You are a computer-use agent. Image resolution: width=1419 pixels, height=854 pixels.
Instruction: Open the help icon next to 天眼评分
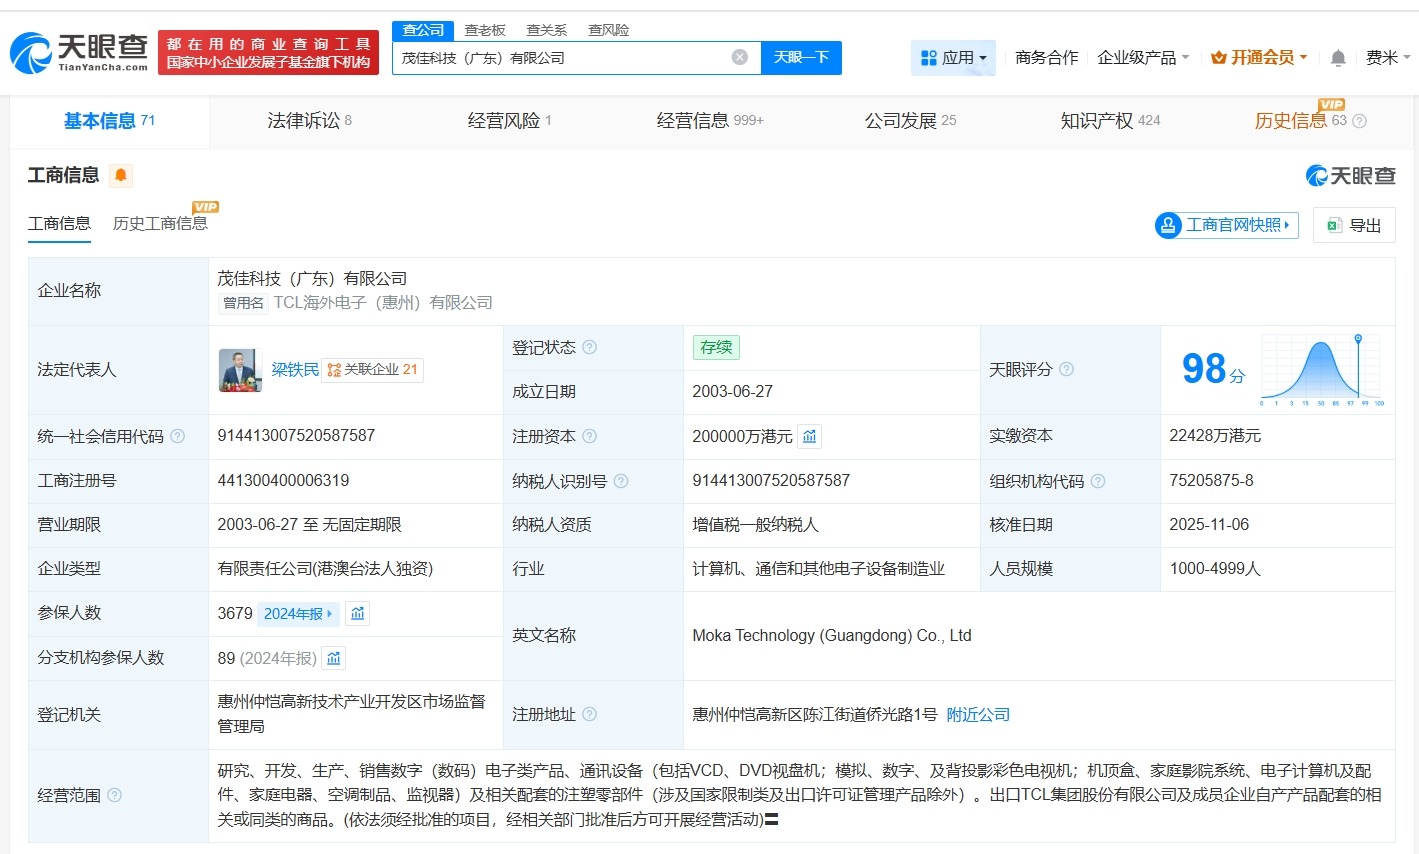[x=1066, y=369]
